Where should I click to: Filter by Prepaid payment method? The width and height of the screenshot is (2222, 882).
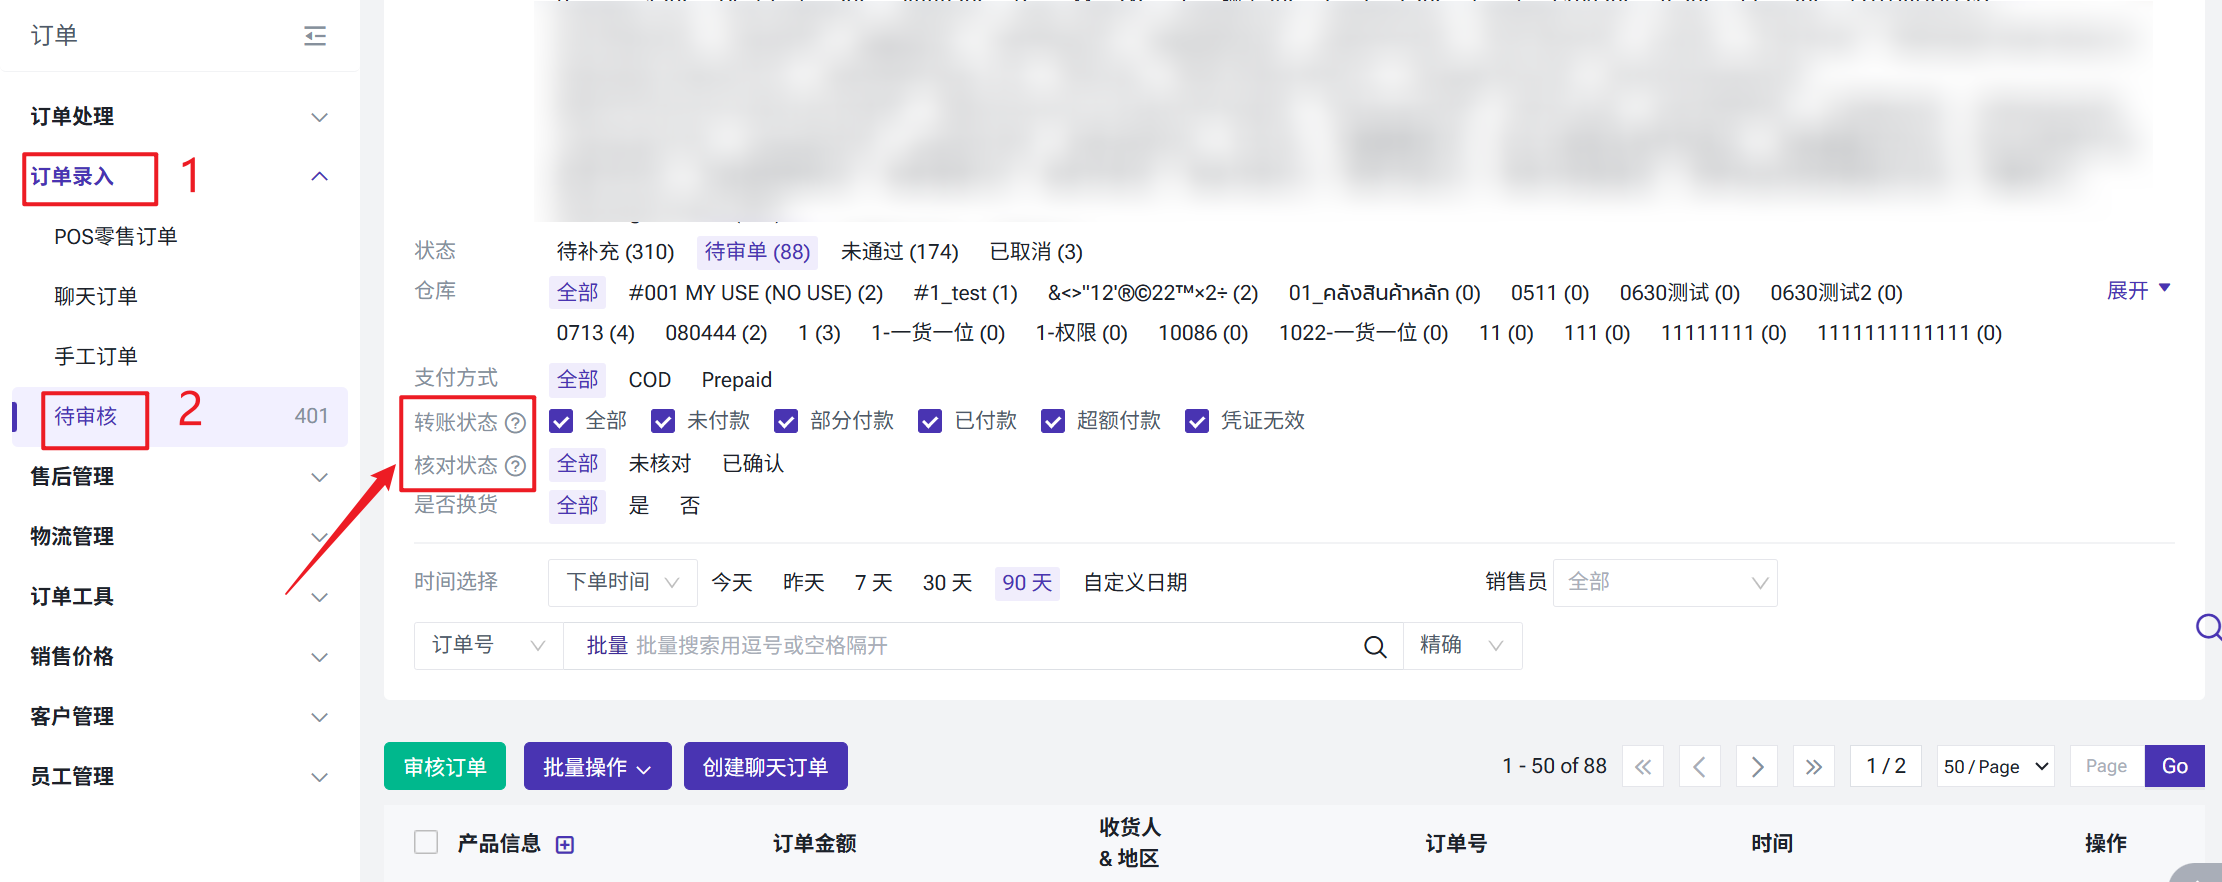(x=736, y=380)
